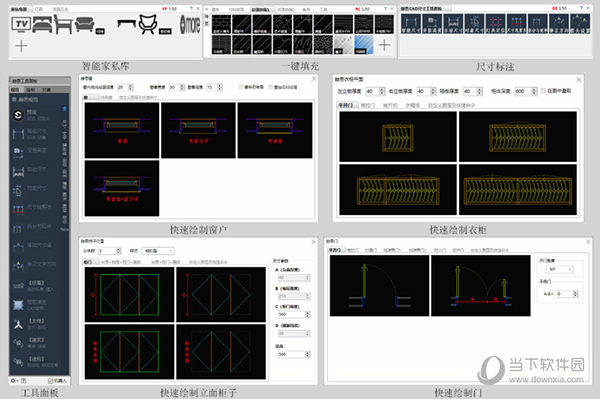Choose the marble crack fill pattern, bottom row

282,44
